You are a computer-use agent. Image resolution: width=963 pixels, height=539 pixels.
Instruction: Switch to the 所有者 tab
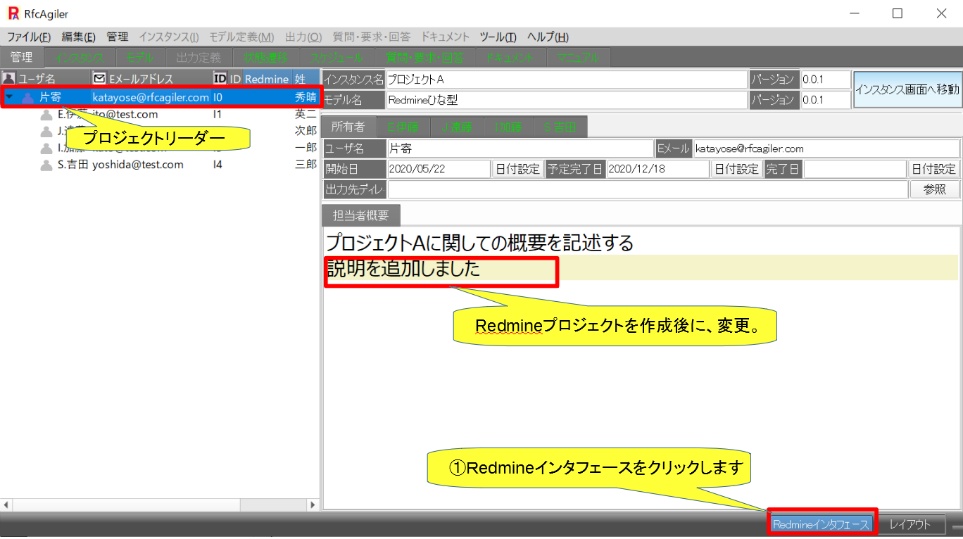point(349,127)
